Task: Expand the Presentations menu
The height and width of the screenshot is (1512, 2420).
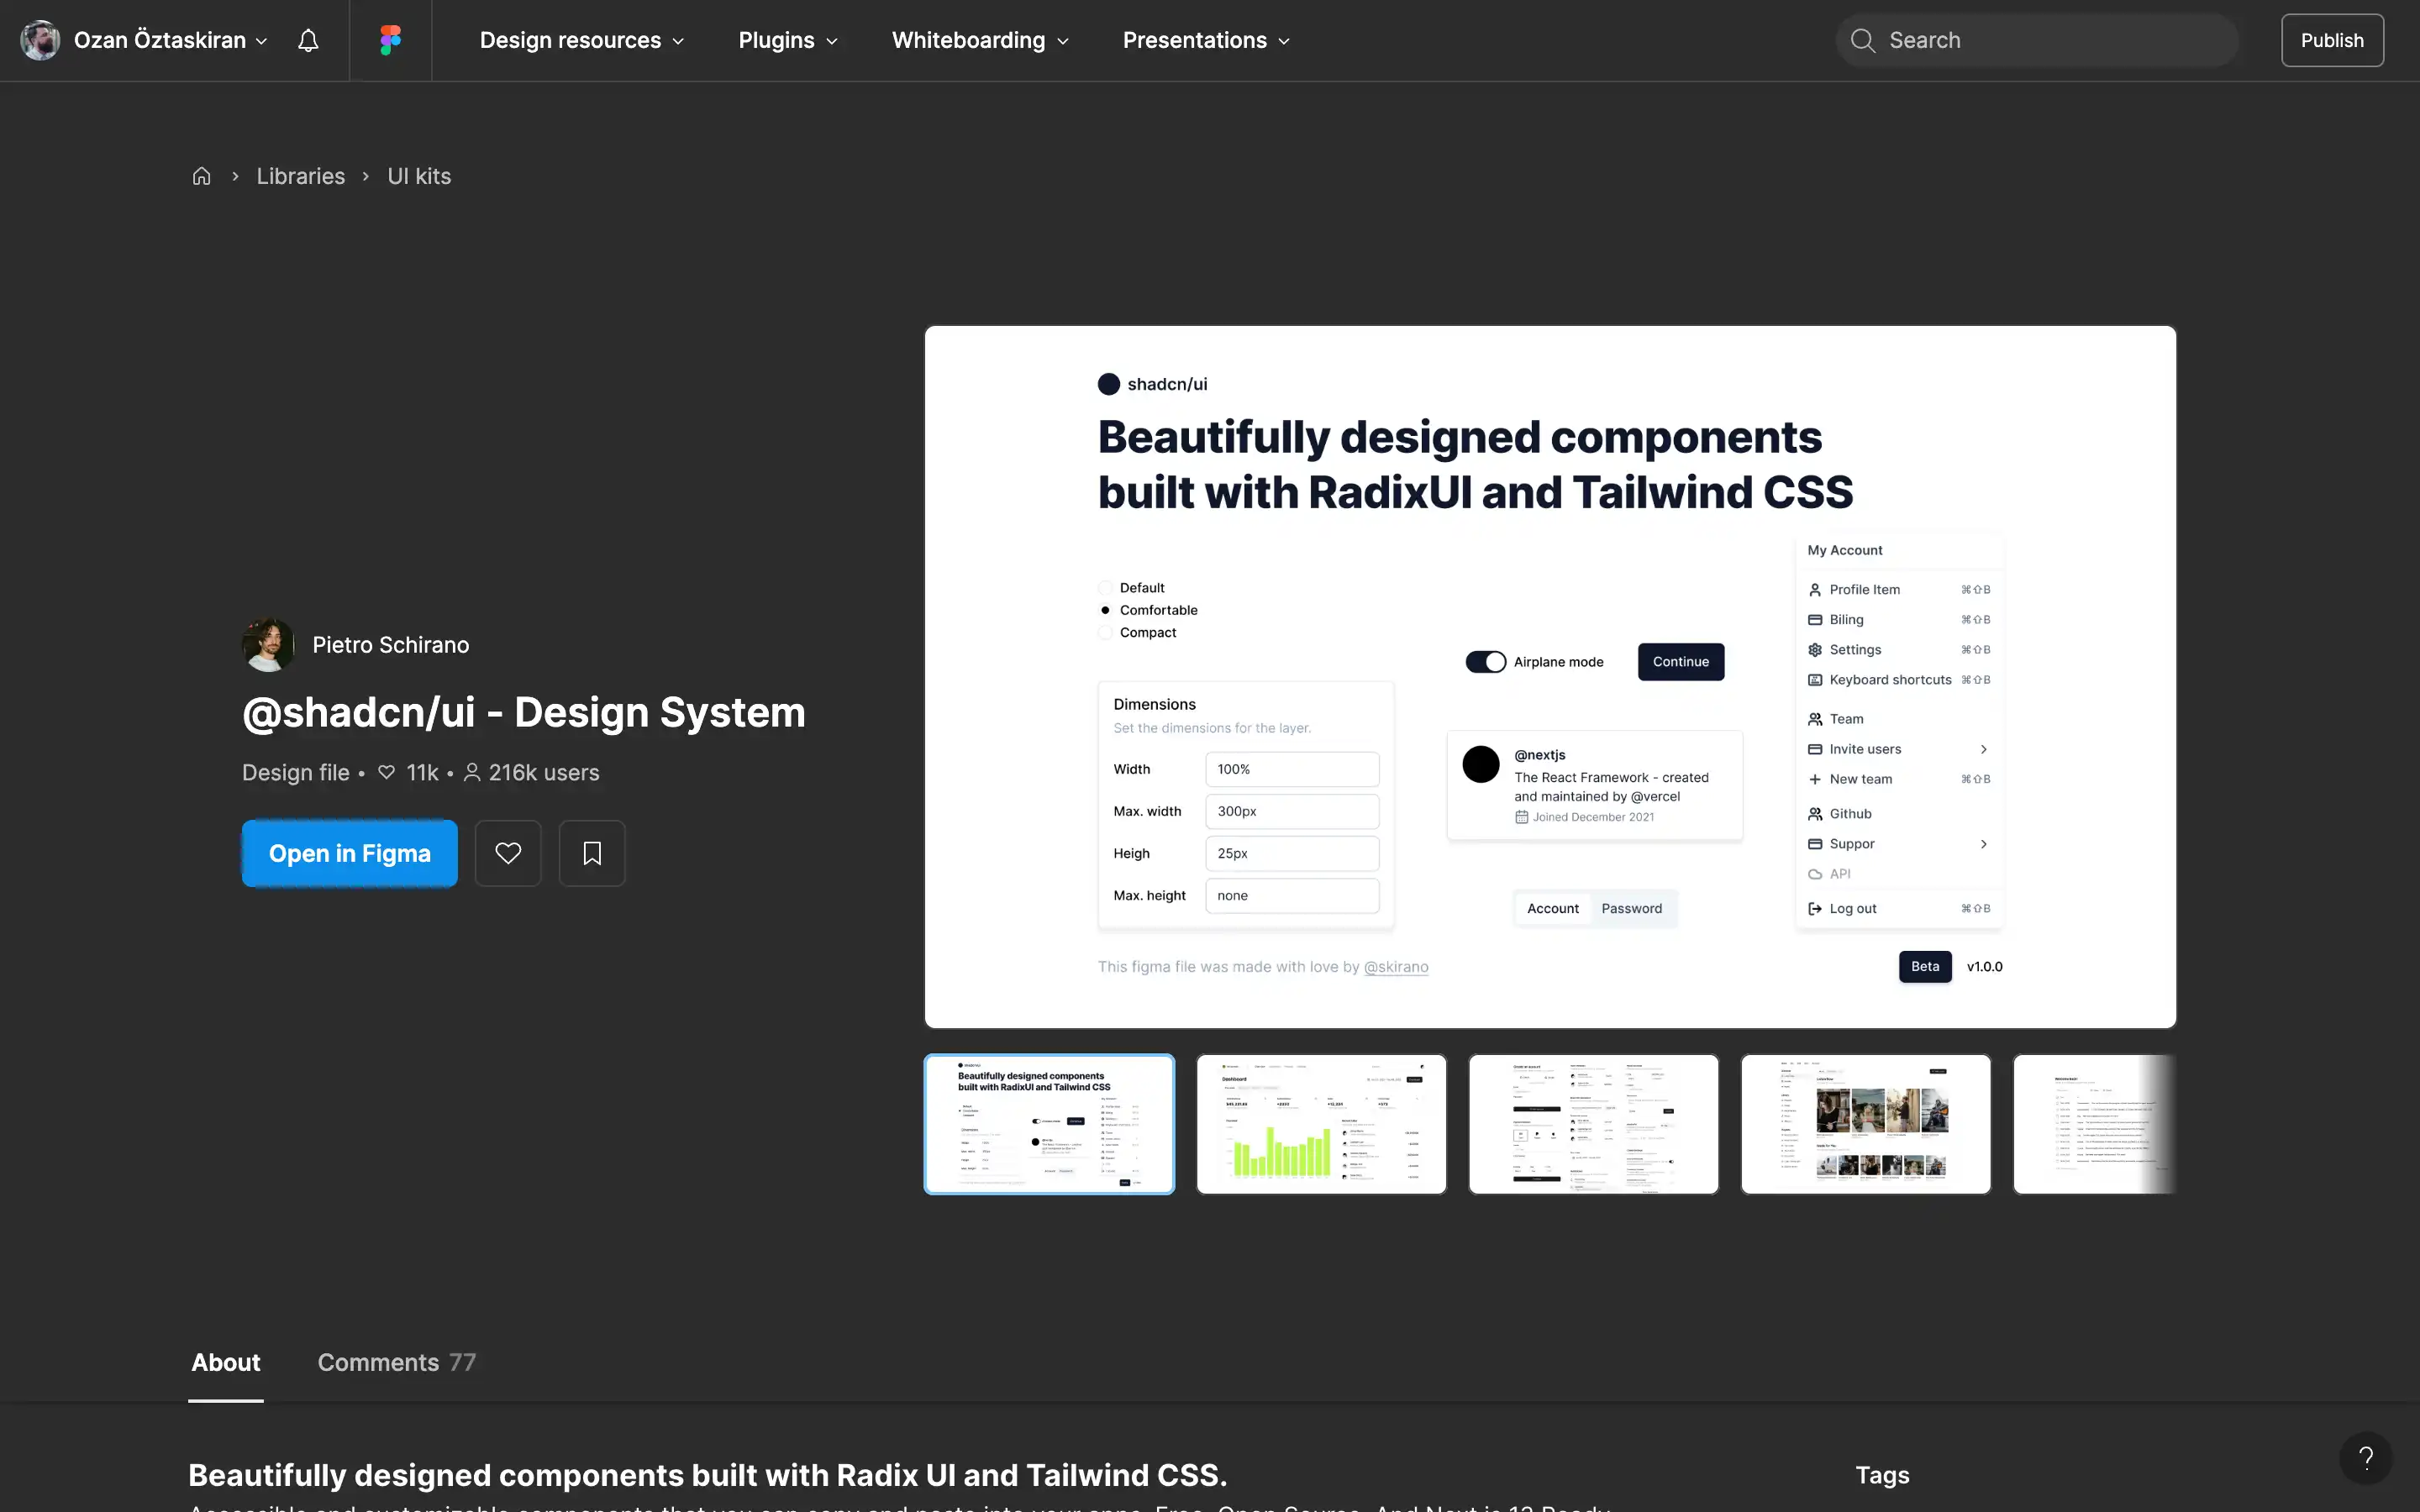Action: (1206, 40)
